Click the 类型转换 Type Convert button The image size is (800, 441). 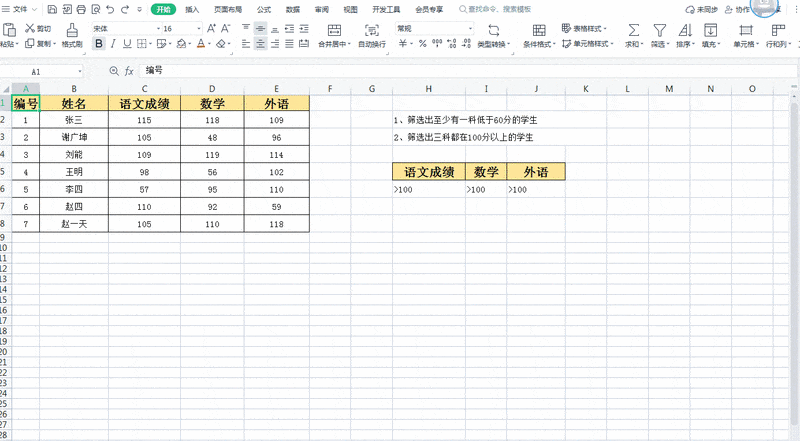(493, 35)
